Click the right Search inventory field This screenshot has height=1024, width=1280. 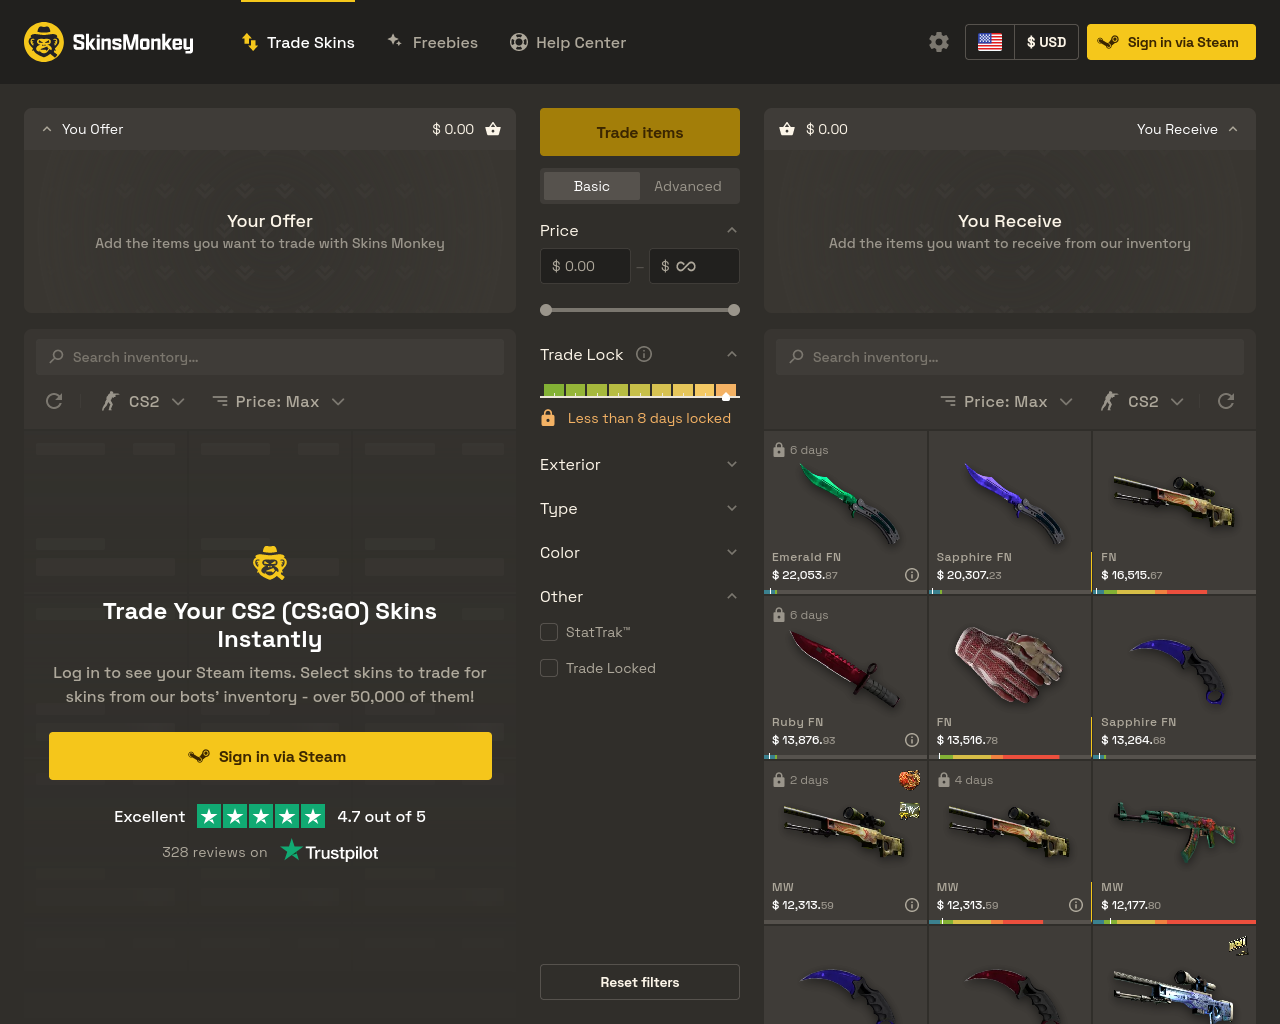point(1010,357)
